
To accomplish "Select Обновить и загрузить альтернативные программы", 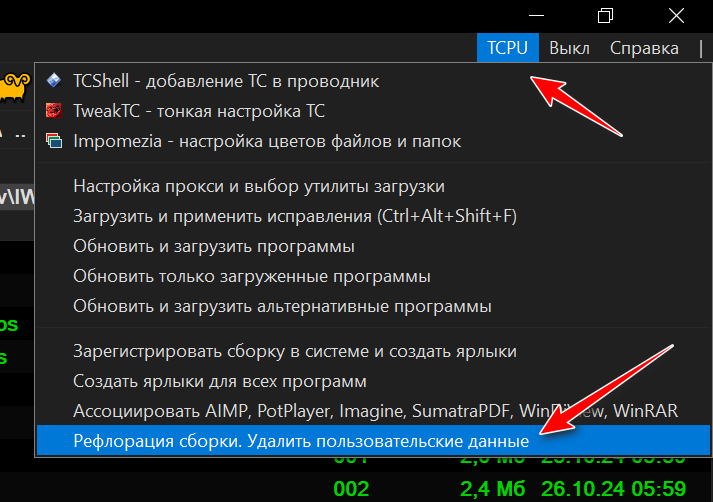I will point(373,306).
